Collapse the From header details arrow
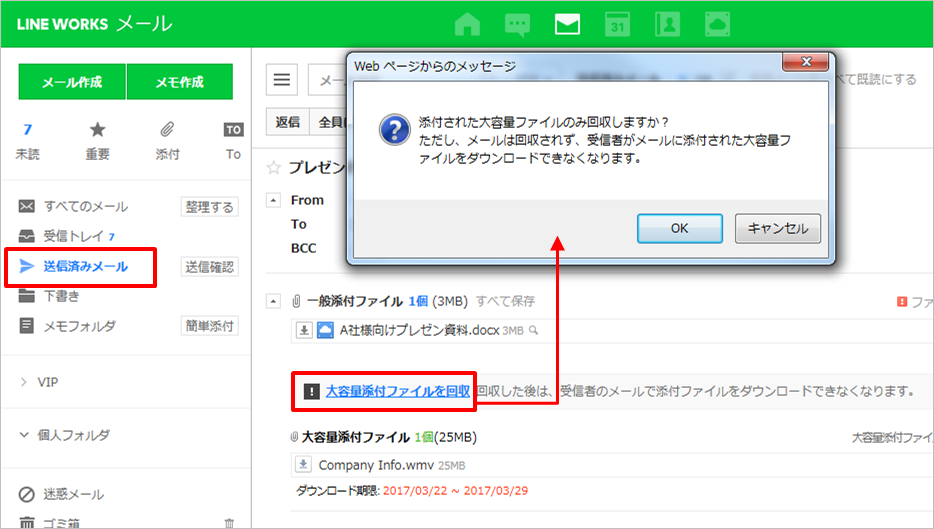Image resolution: width=934 pixels, height=529 pixels. [x=274, y=200]
